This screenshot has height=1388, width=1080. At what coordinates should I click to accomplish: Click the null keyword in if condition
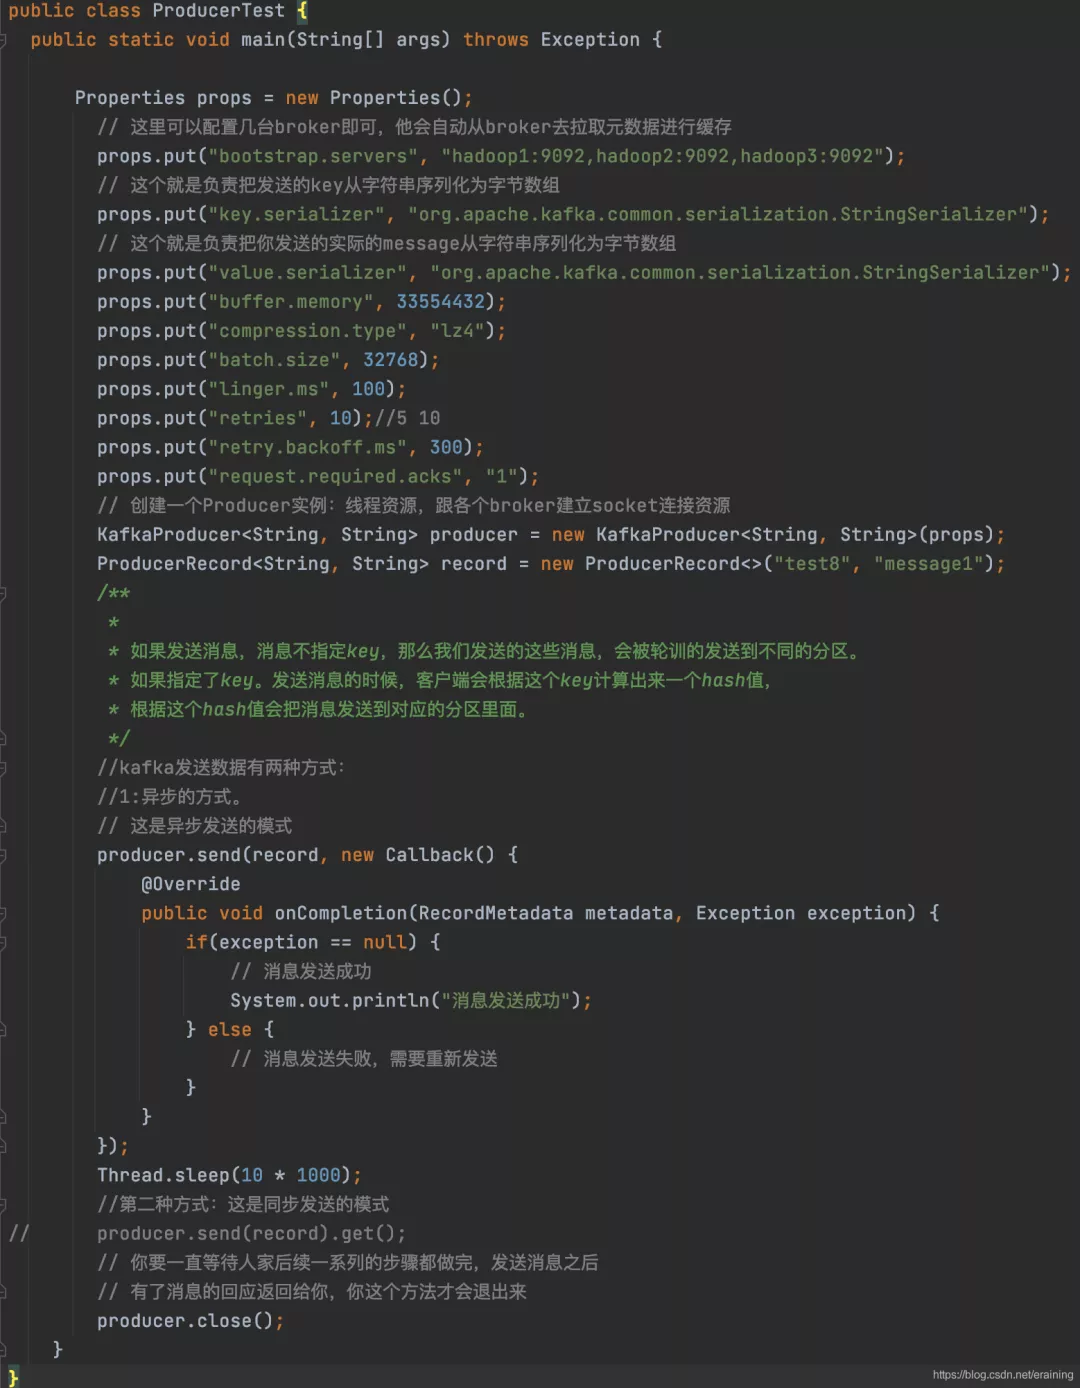[385, 942]
